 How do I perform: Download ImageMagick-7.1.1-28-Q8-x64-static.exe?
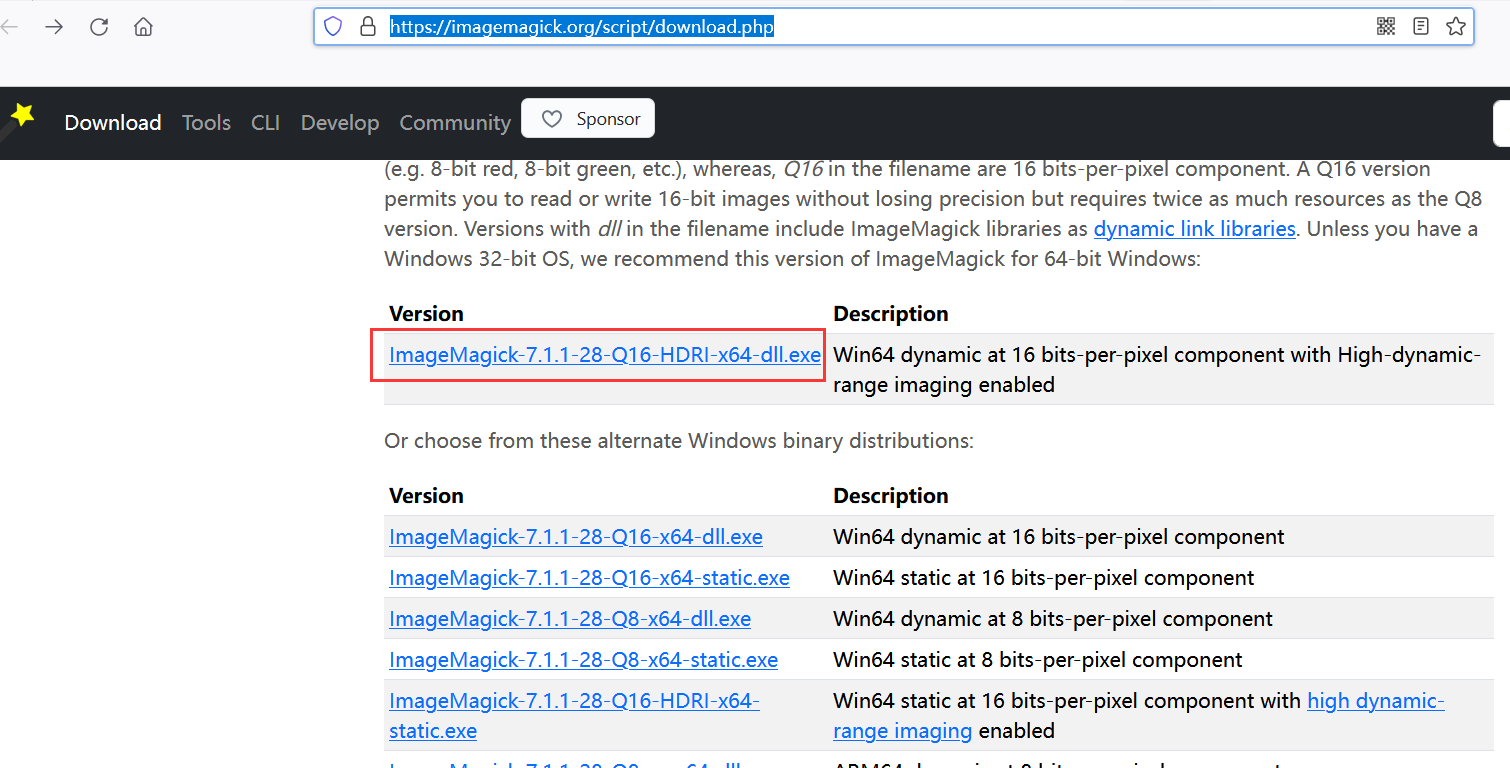tap(583, 660)
